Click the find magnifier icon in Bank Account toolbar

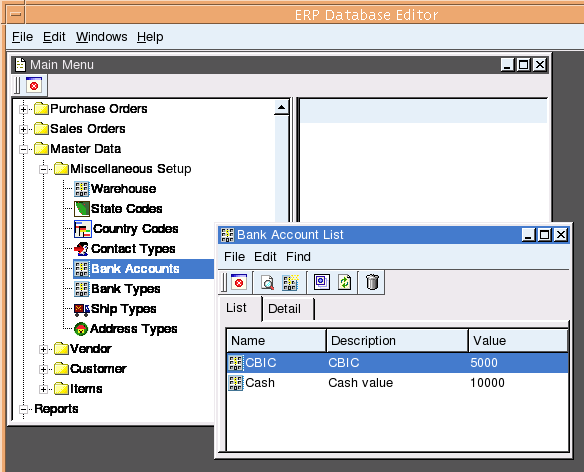point(267,282)
